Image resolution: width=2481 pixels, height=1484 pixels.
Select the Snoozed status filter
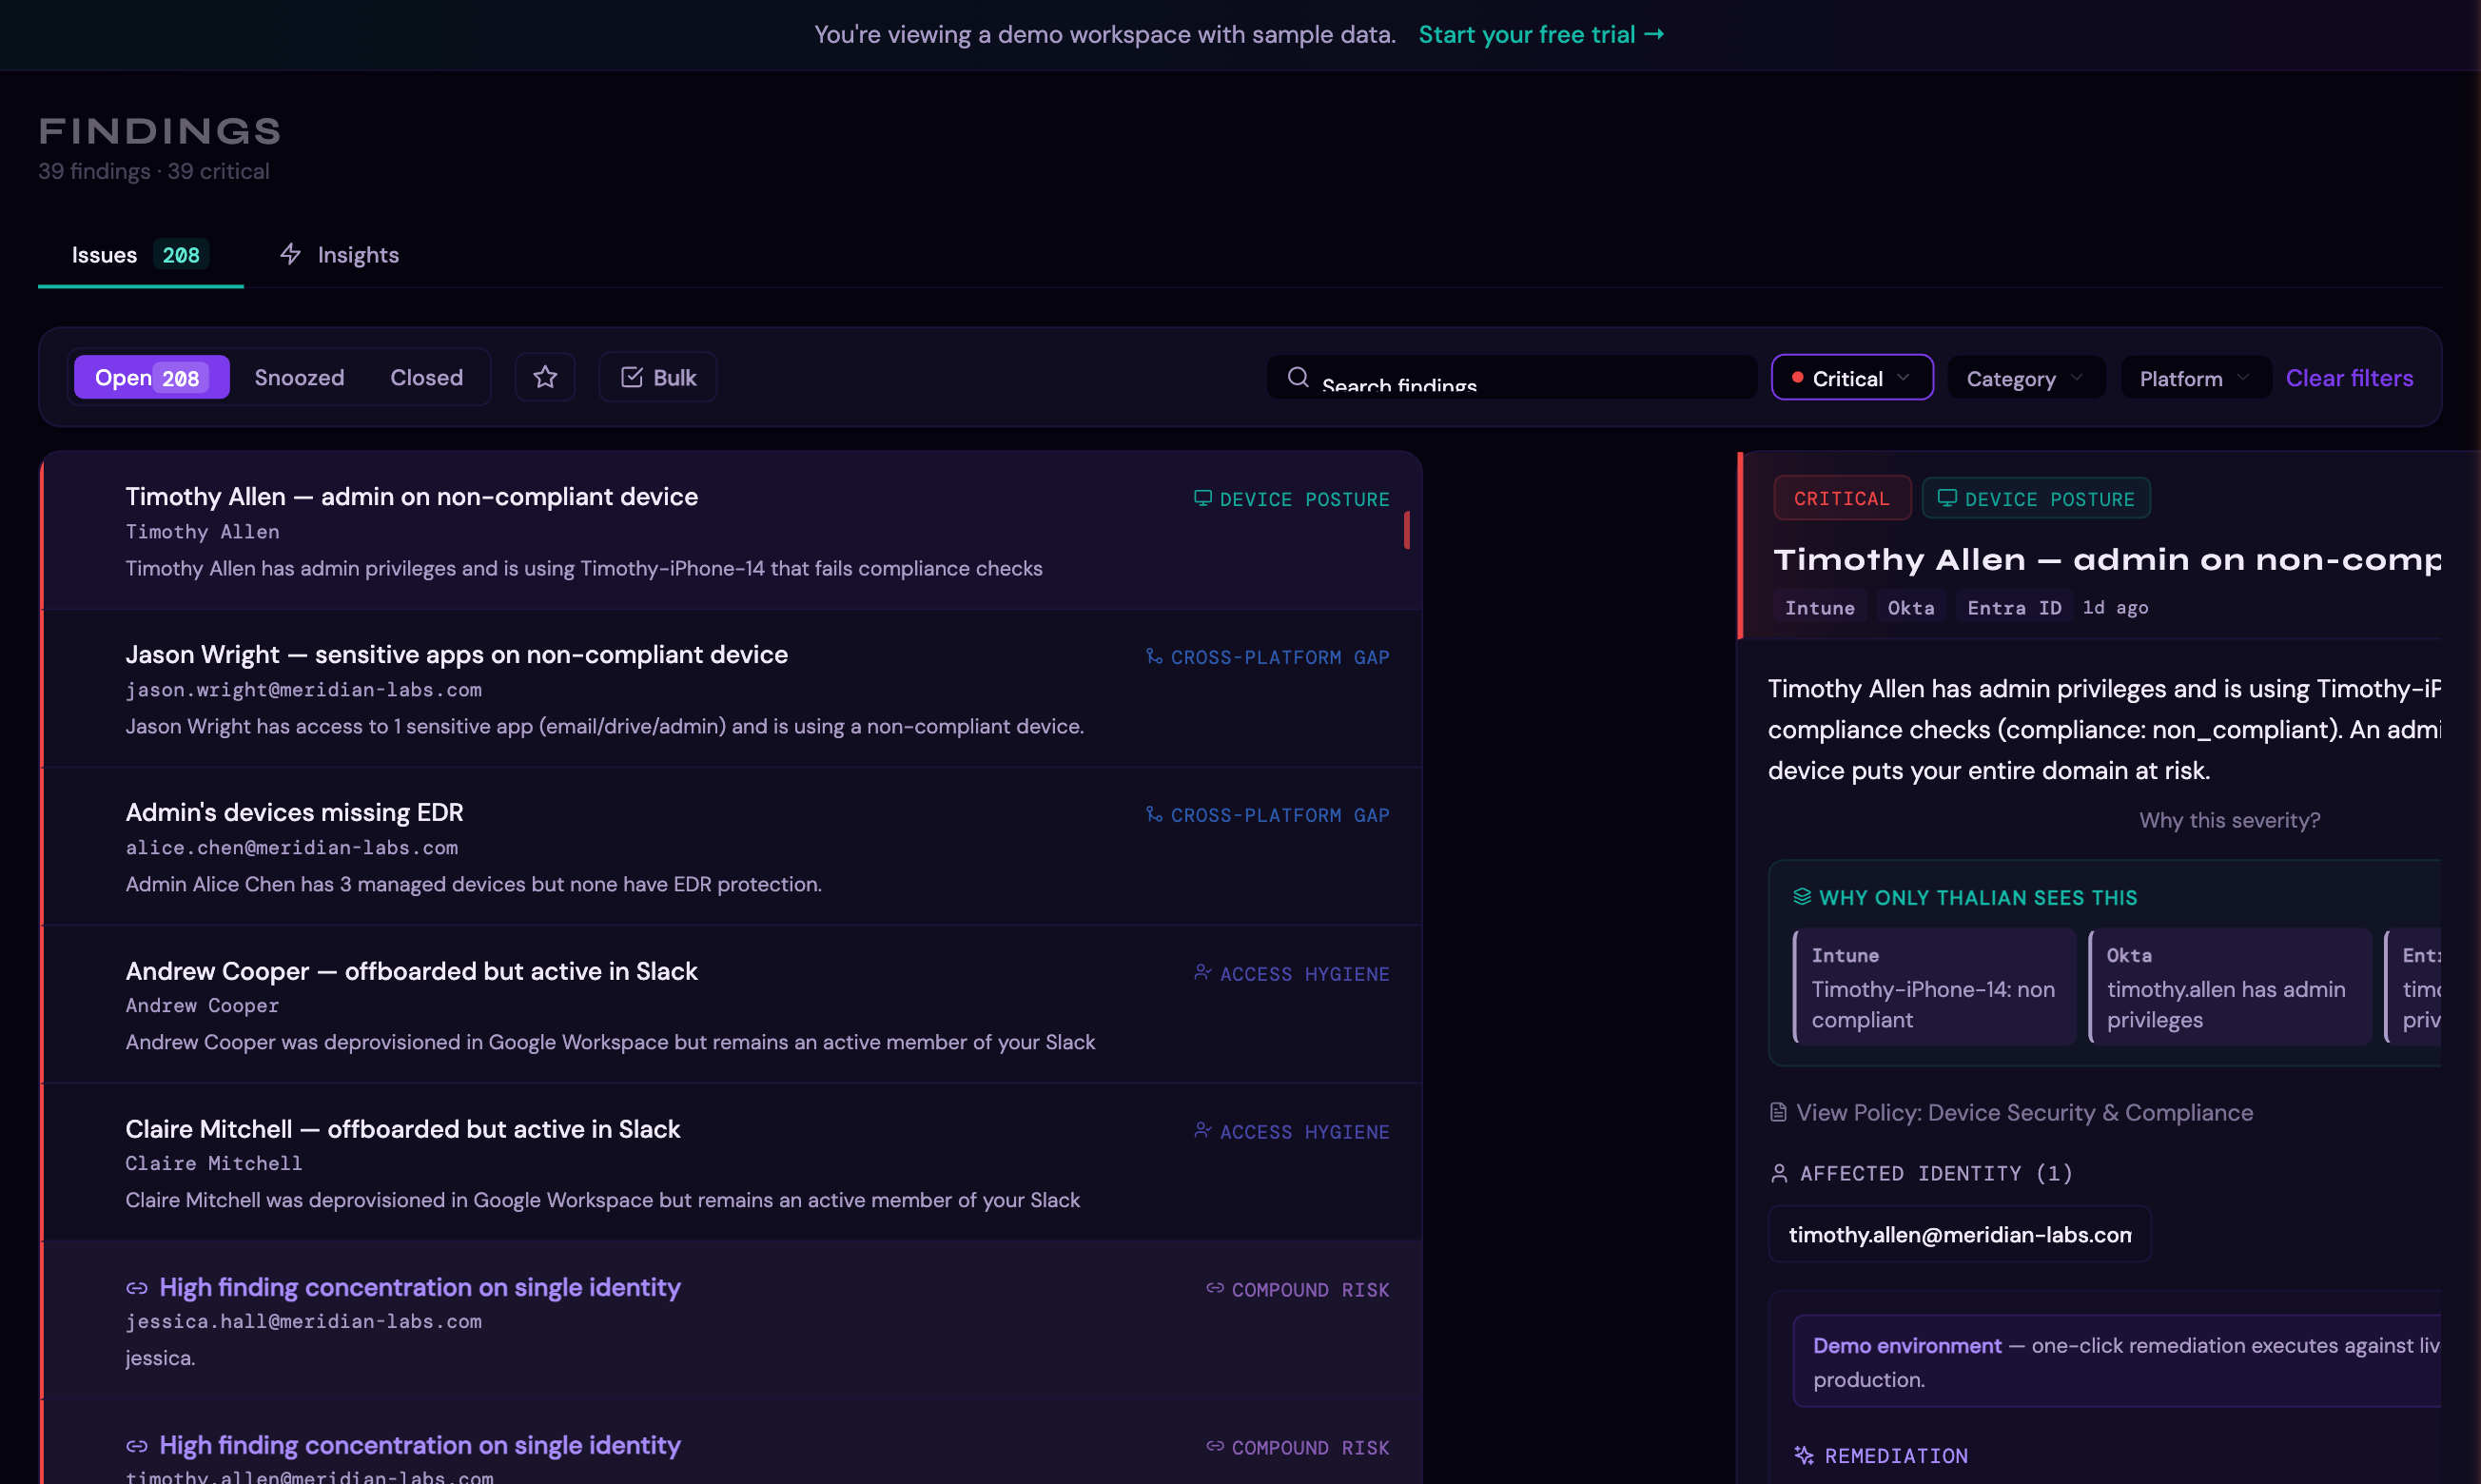[x=299, y=377]
